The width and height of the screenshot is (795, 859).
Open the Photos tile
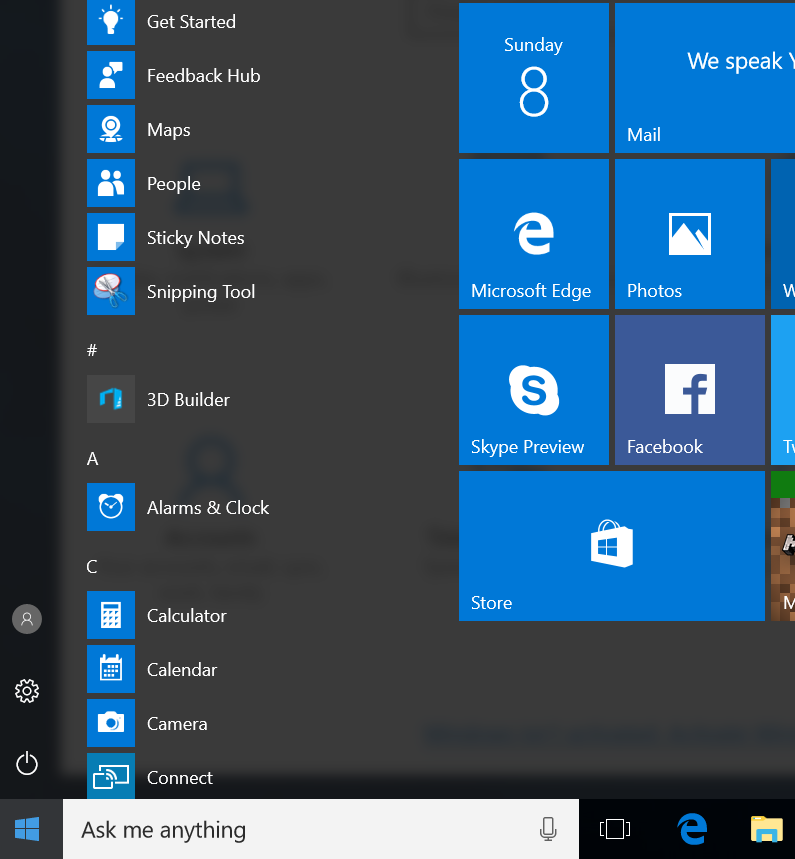pos(690,234)
